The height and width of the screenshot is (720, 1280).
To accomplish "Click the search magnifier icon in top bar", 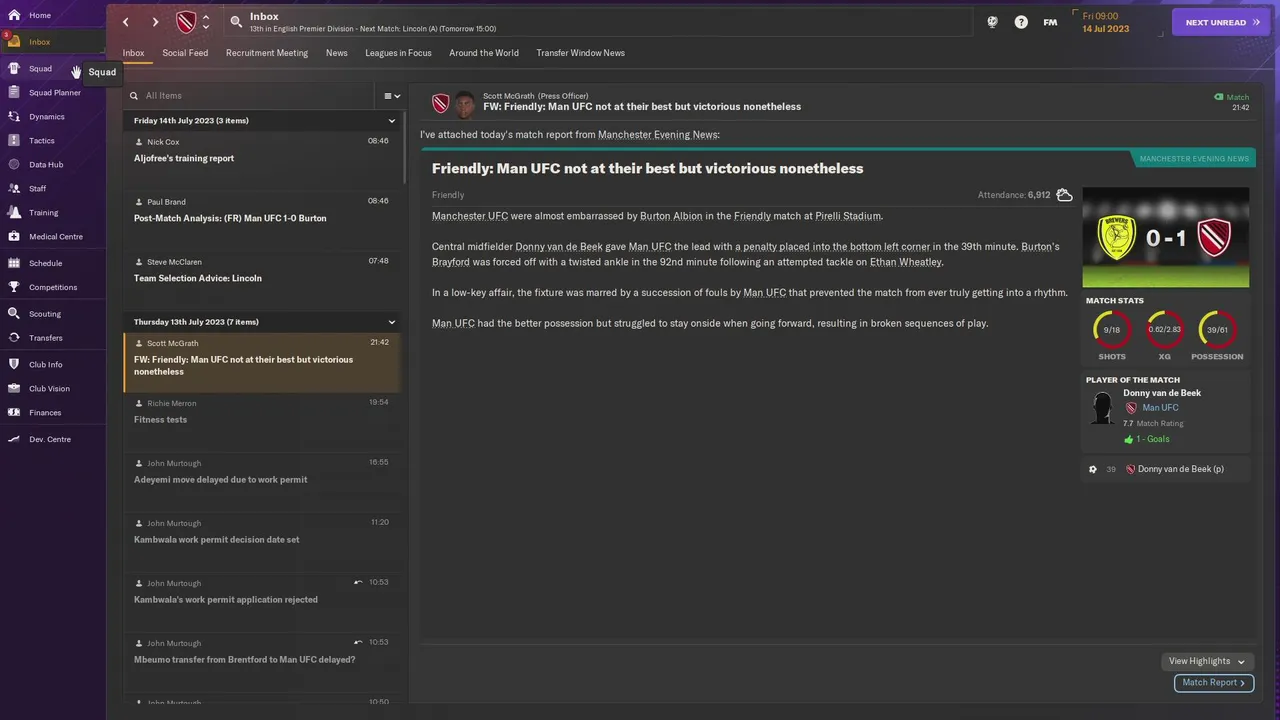I will tap(236, 21).
